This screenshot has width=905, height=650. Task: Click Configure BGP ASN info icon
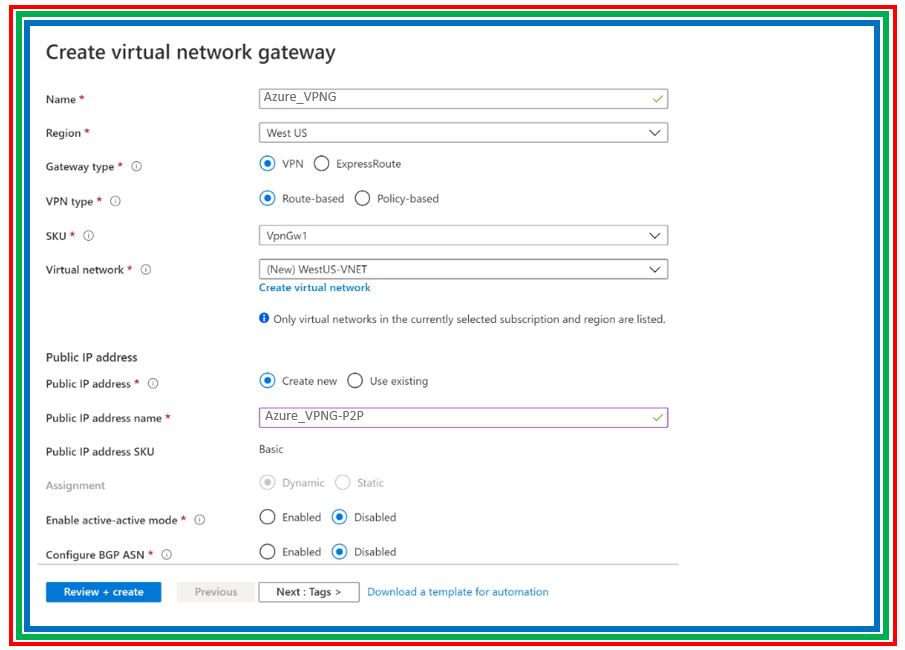coord(167,554)
